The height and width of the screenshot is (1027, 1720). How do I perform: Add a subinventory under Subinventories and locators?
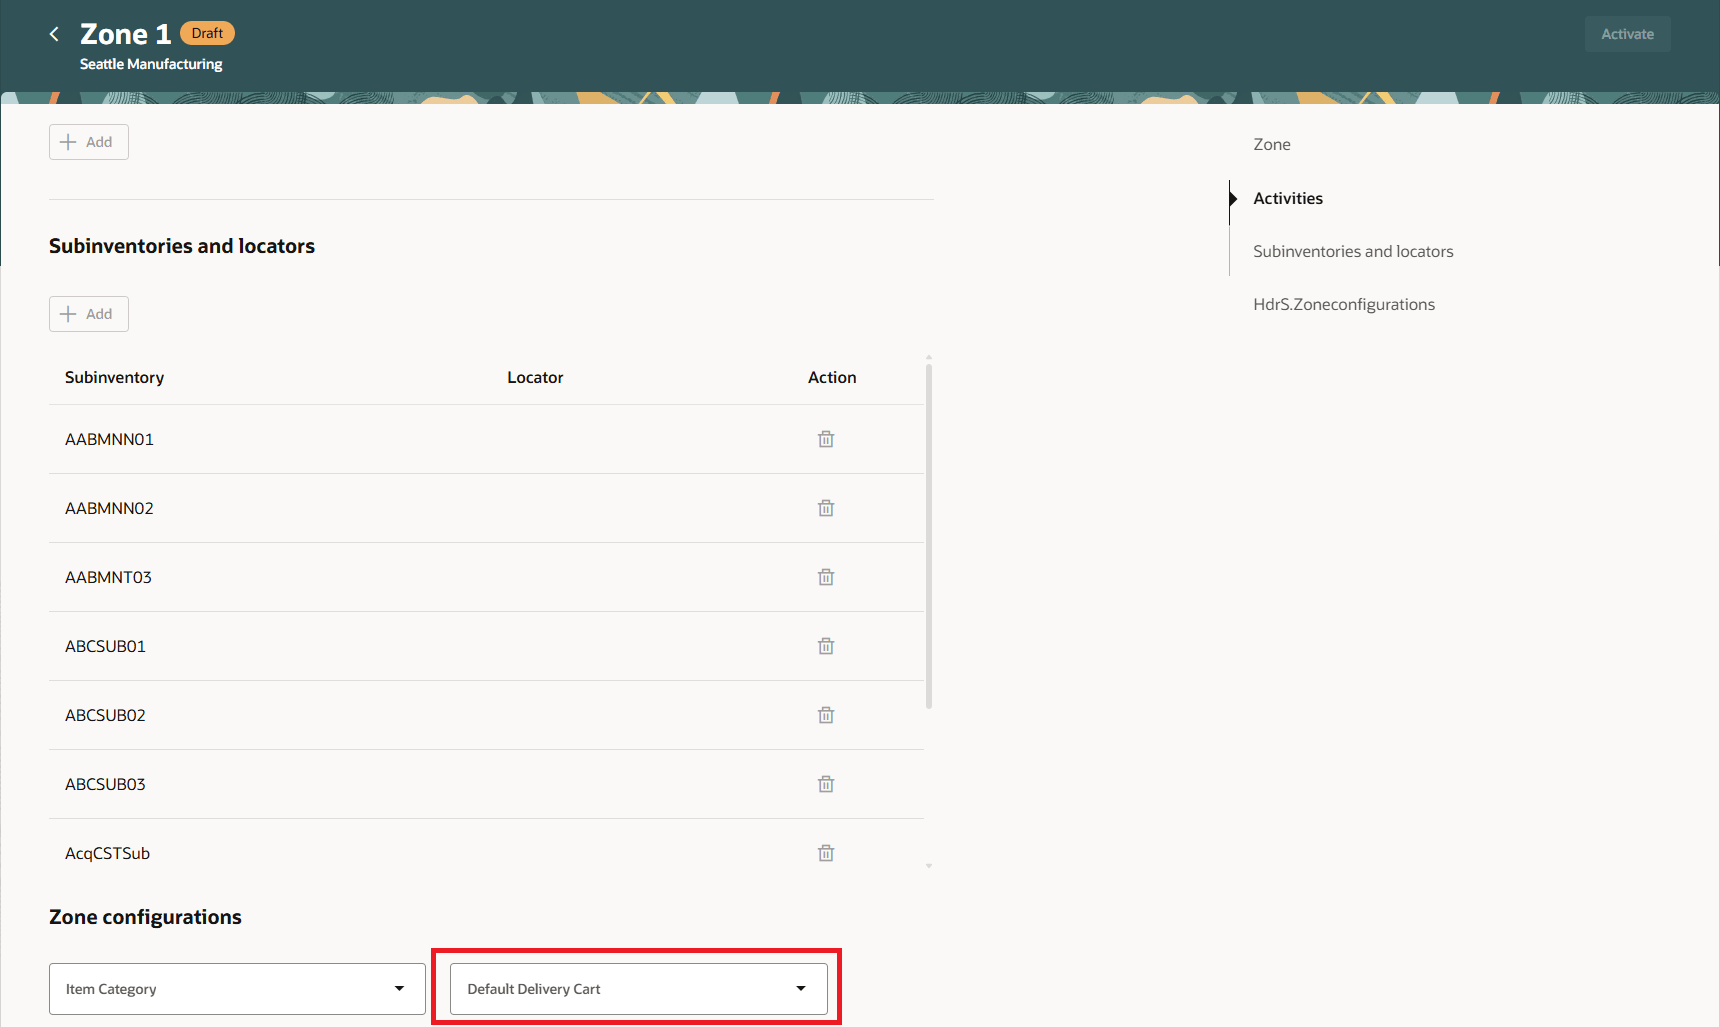[89, 314]
